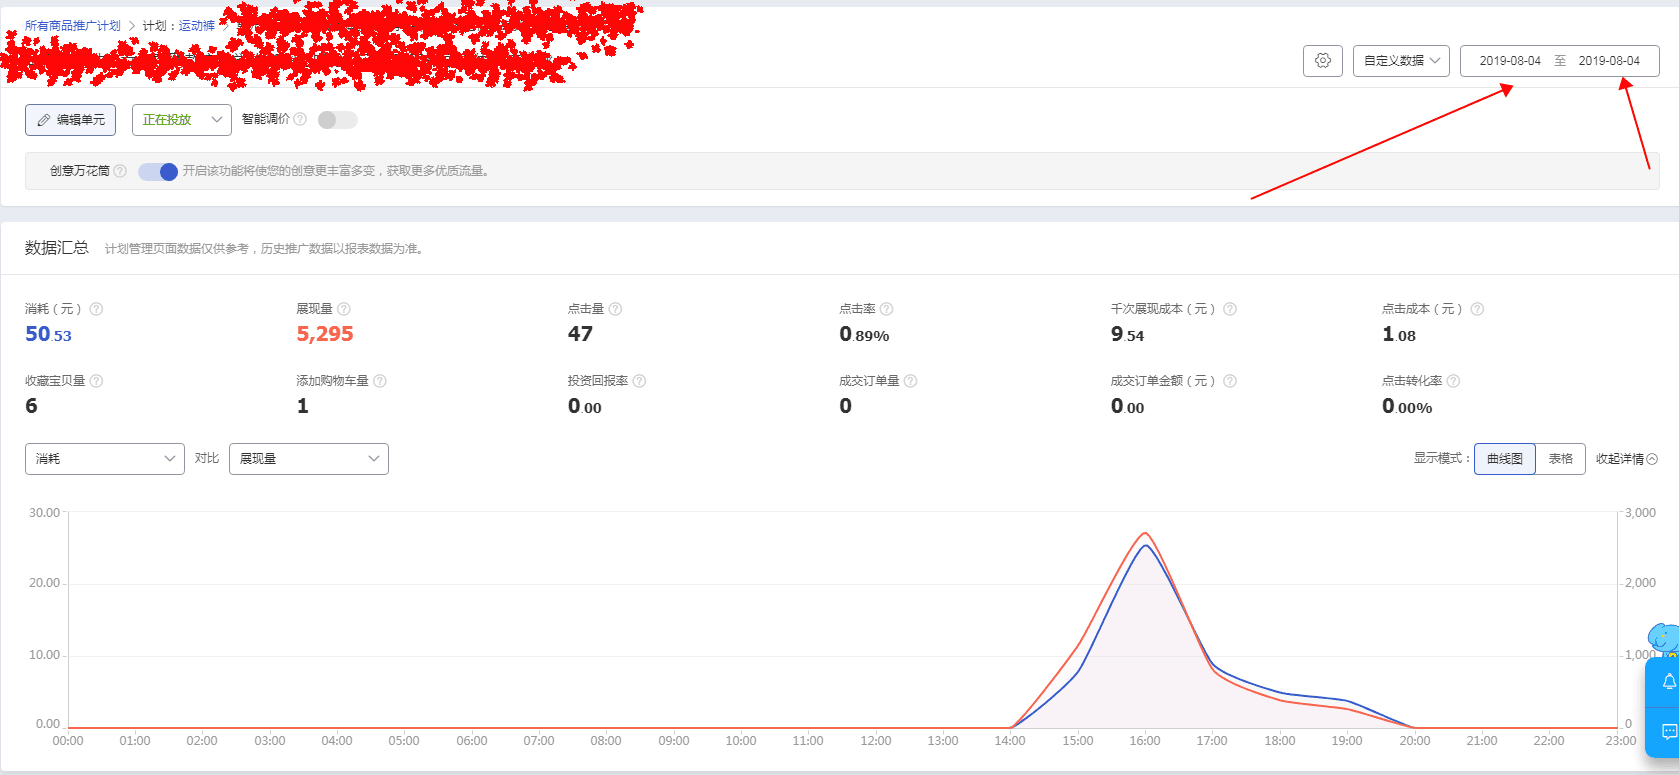Open the settings gear next to 自定义数据

click(x=1322, y=61)
